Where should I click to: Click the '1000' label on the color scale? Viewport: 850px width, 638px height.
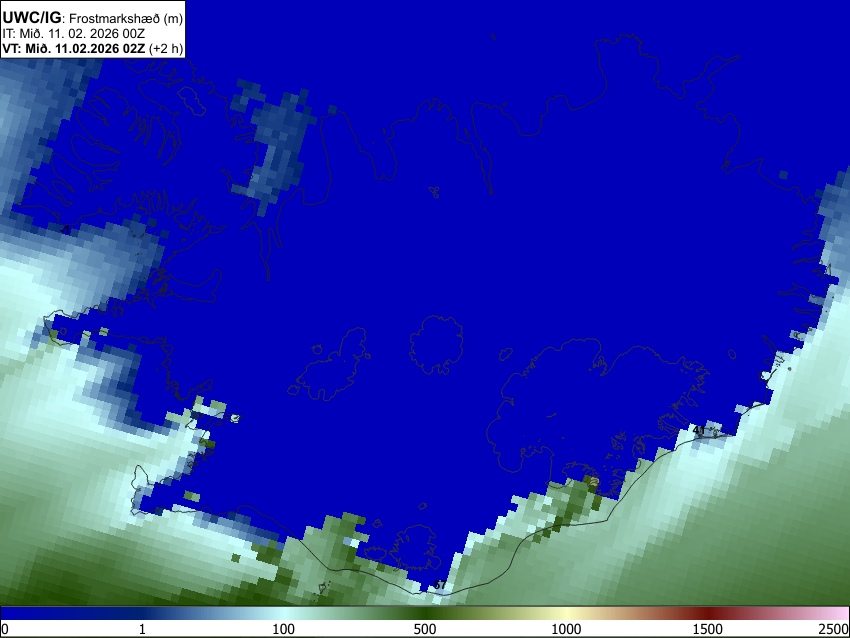(566, 629)
